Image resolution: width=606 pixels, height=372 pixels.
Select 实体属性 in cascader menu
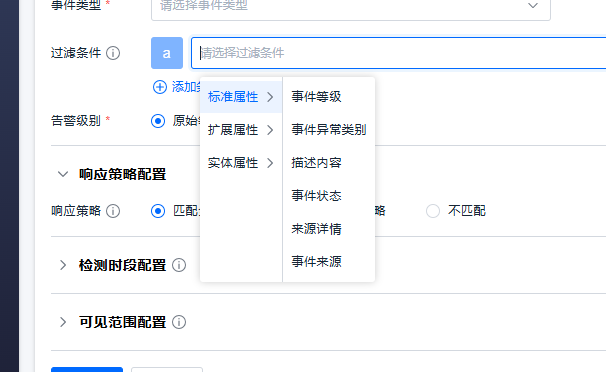[241, 163]
